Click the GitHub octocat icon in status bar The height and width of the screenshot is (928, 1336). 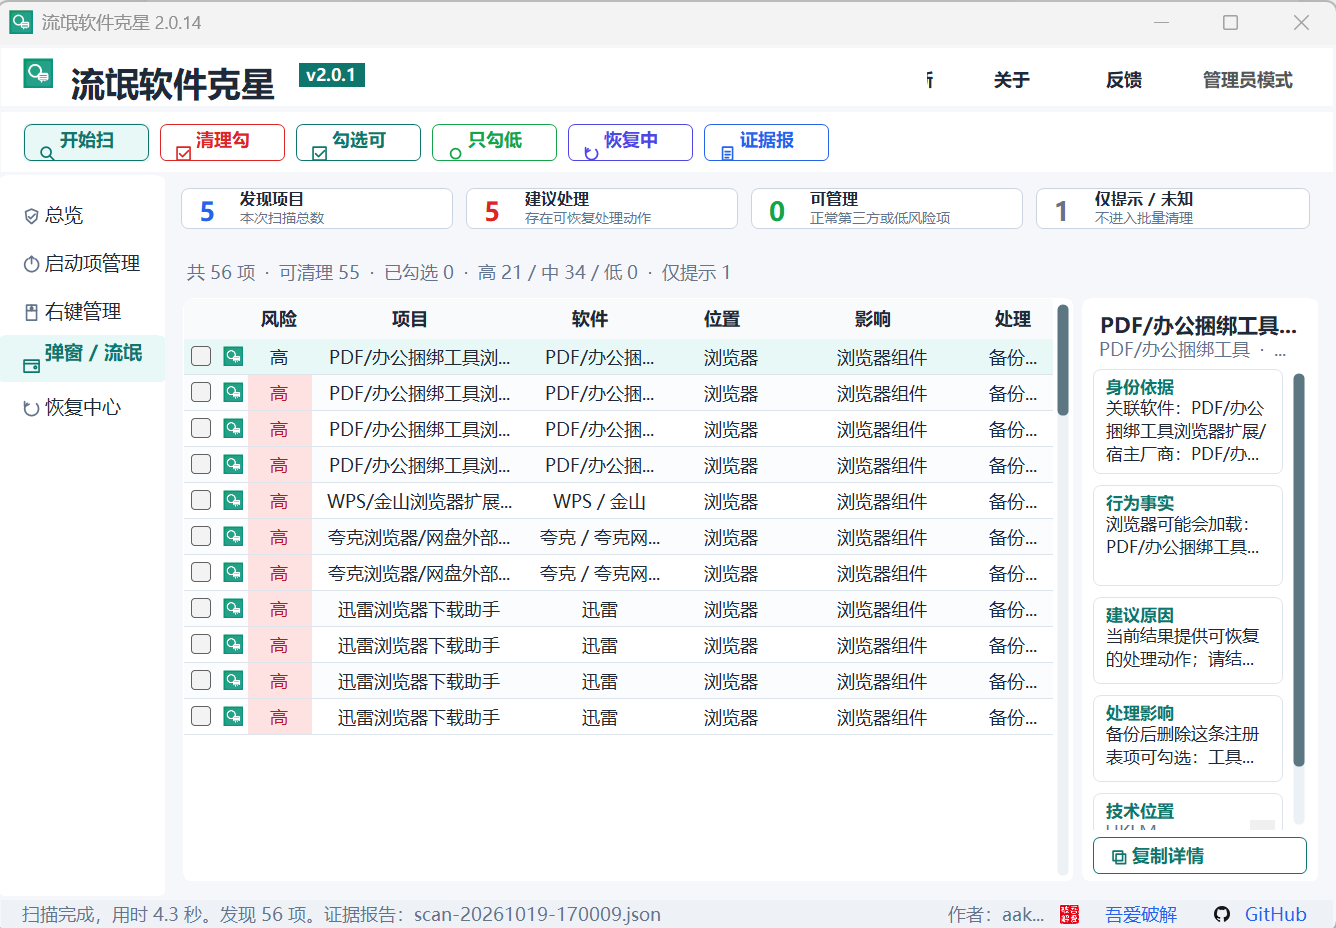(1222, 914)
